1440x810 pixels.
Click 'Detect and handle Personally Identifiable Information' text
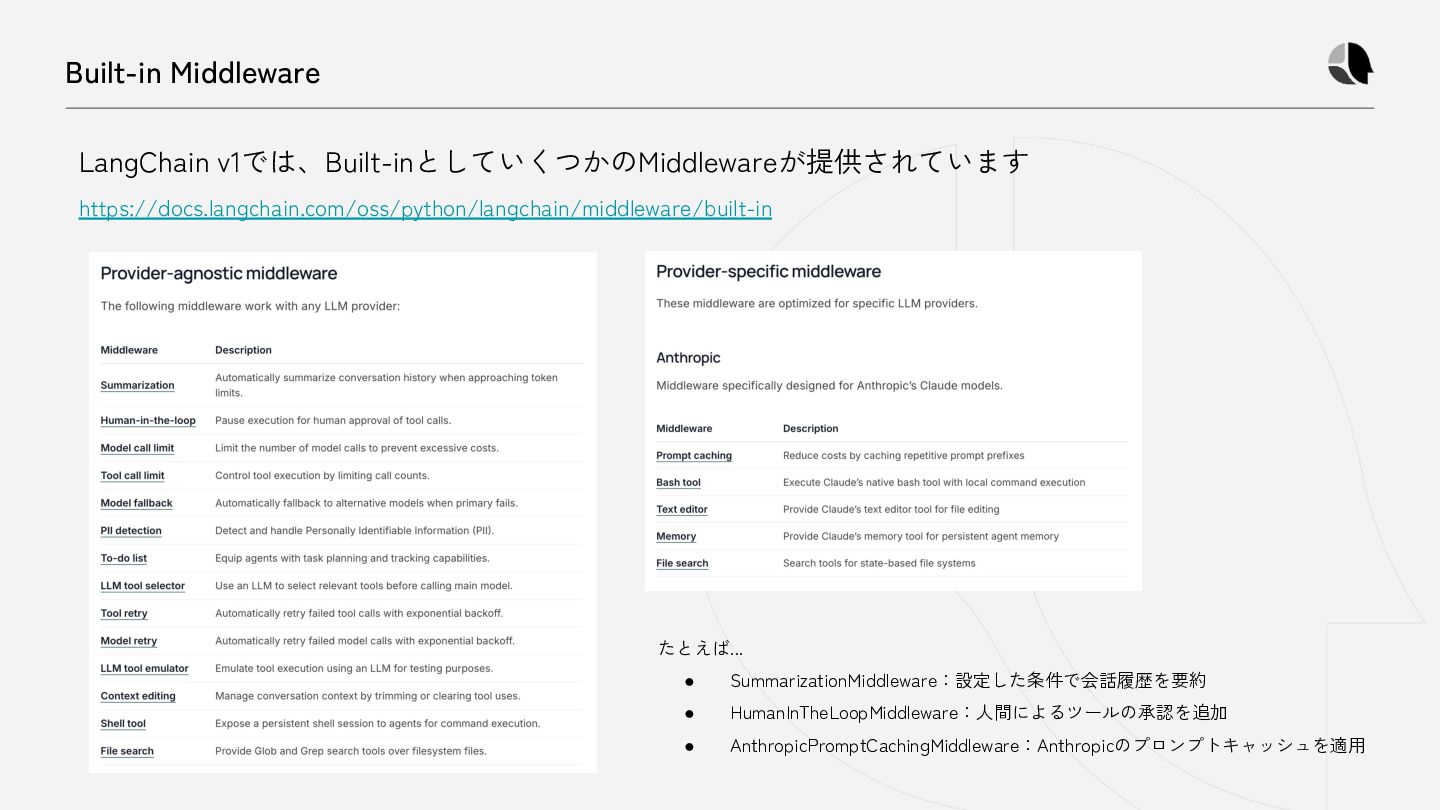(x=354, y=531)
